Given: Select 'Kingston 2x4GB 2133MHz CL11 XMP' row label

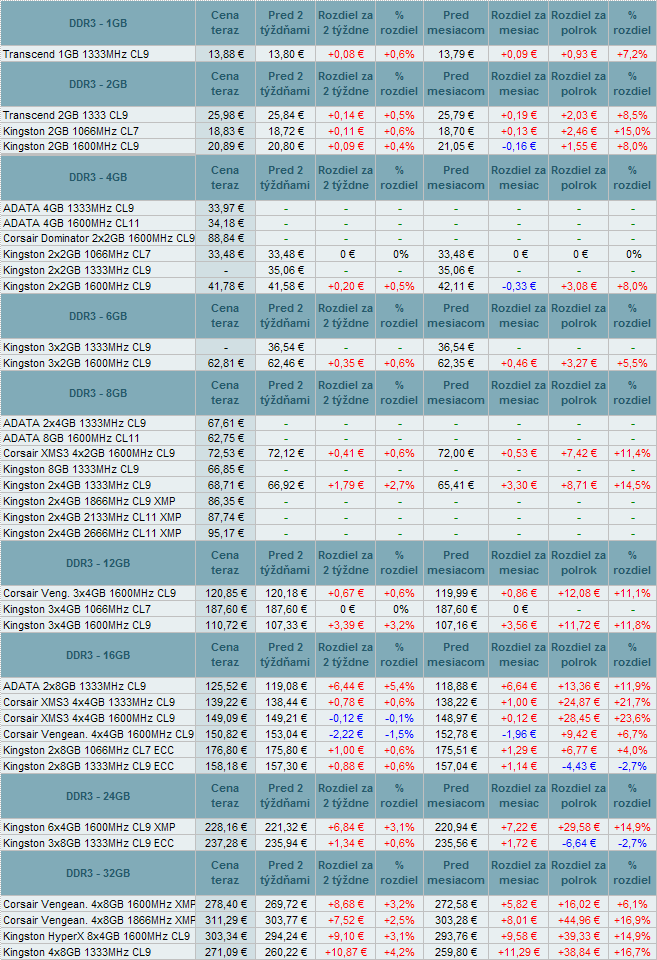Looking at the screenshot, I should [x=92, y=517].
